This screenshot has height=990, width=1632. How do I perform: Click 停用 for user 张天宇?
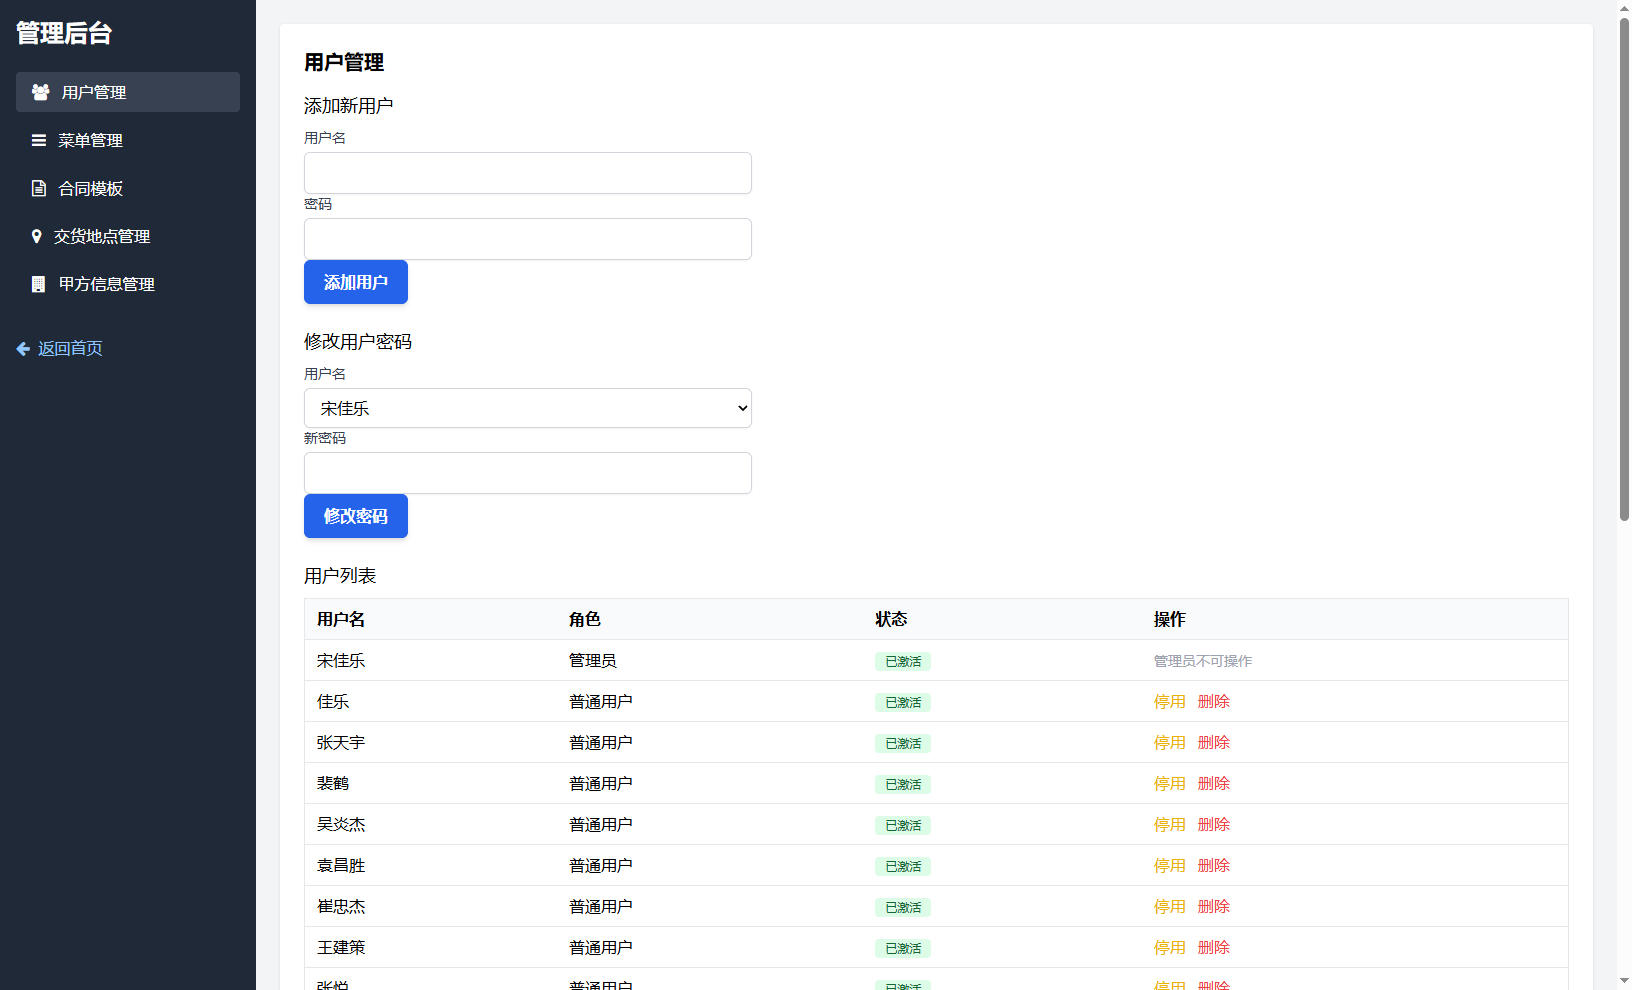coord(1170,743)
